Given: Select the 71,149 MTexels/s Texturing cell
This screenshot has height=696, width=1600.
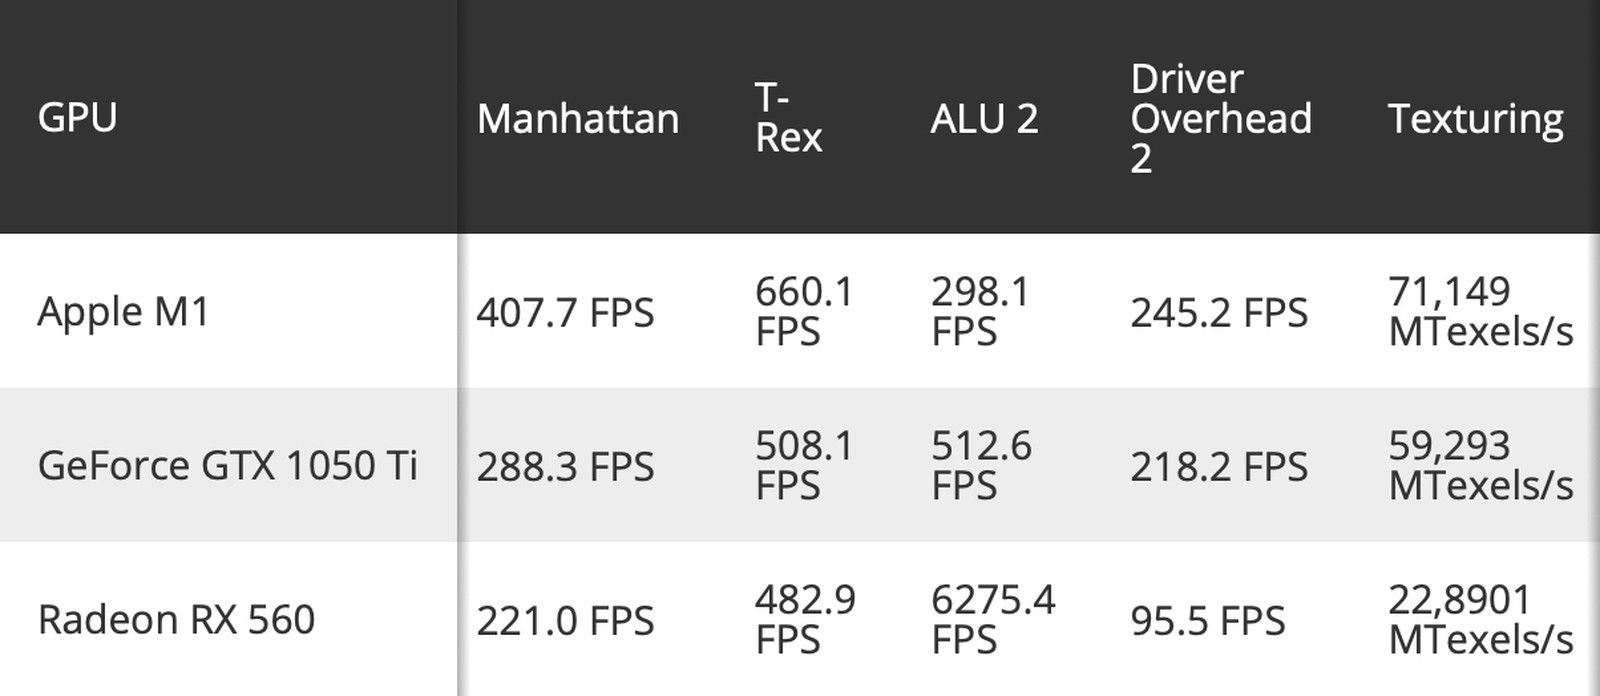Looking at the screenshot, I should click(x=1480, y=312).
